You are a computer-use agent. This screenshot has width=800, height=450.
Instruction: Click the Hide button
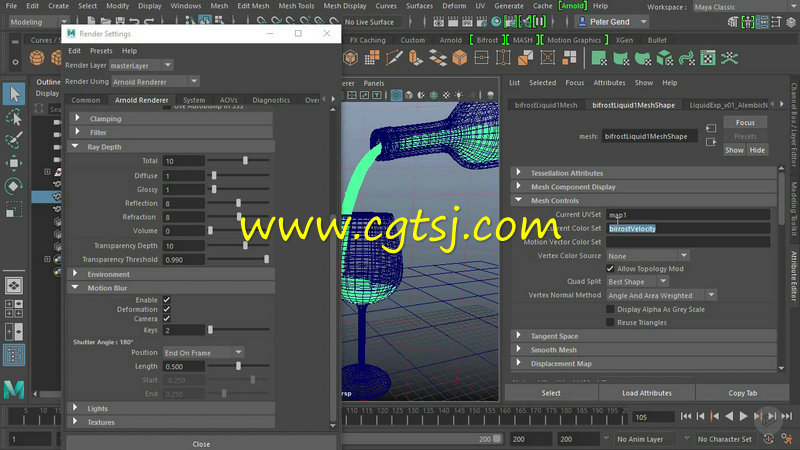pos(757,150)
